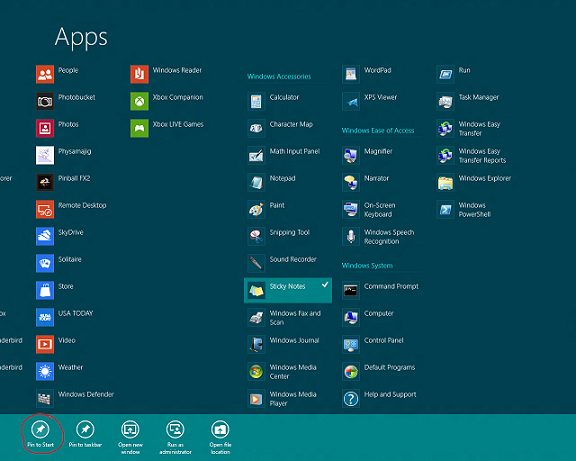This screenshot has width=576, height=461.
Task: Launch the Calculator icon
Action: [256, 101]
